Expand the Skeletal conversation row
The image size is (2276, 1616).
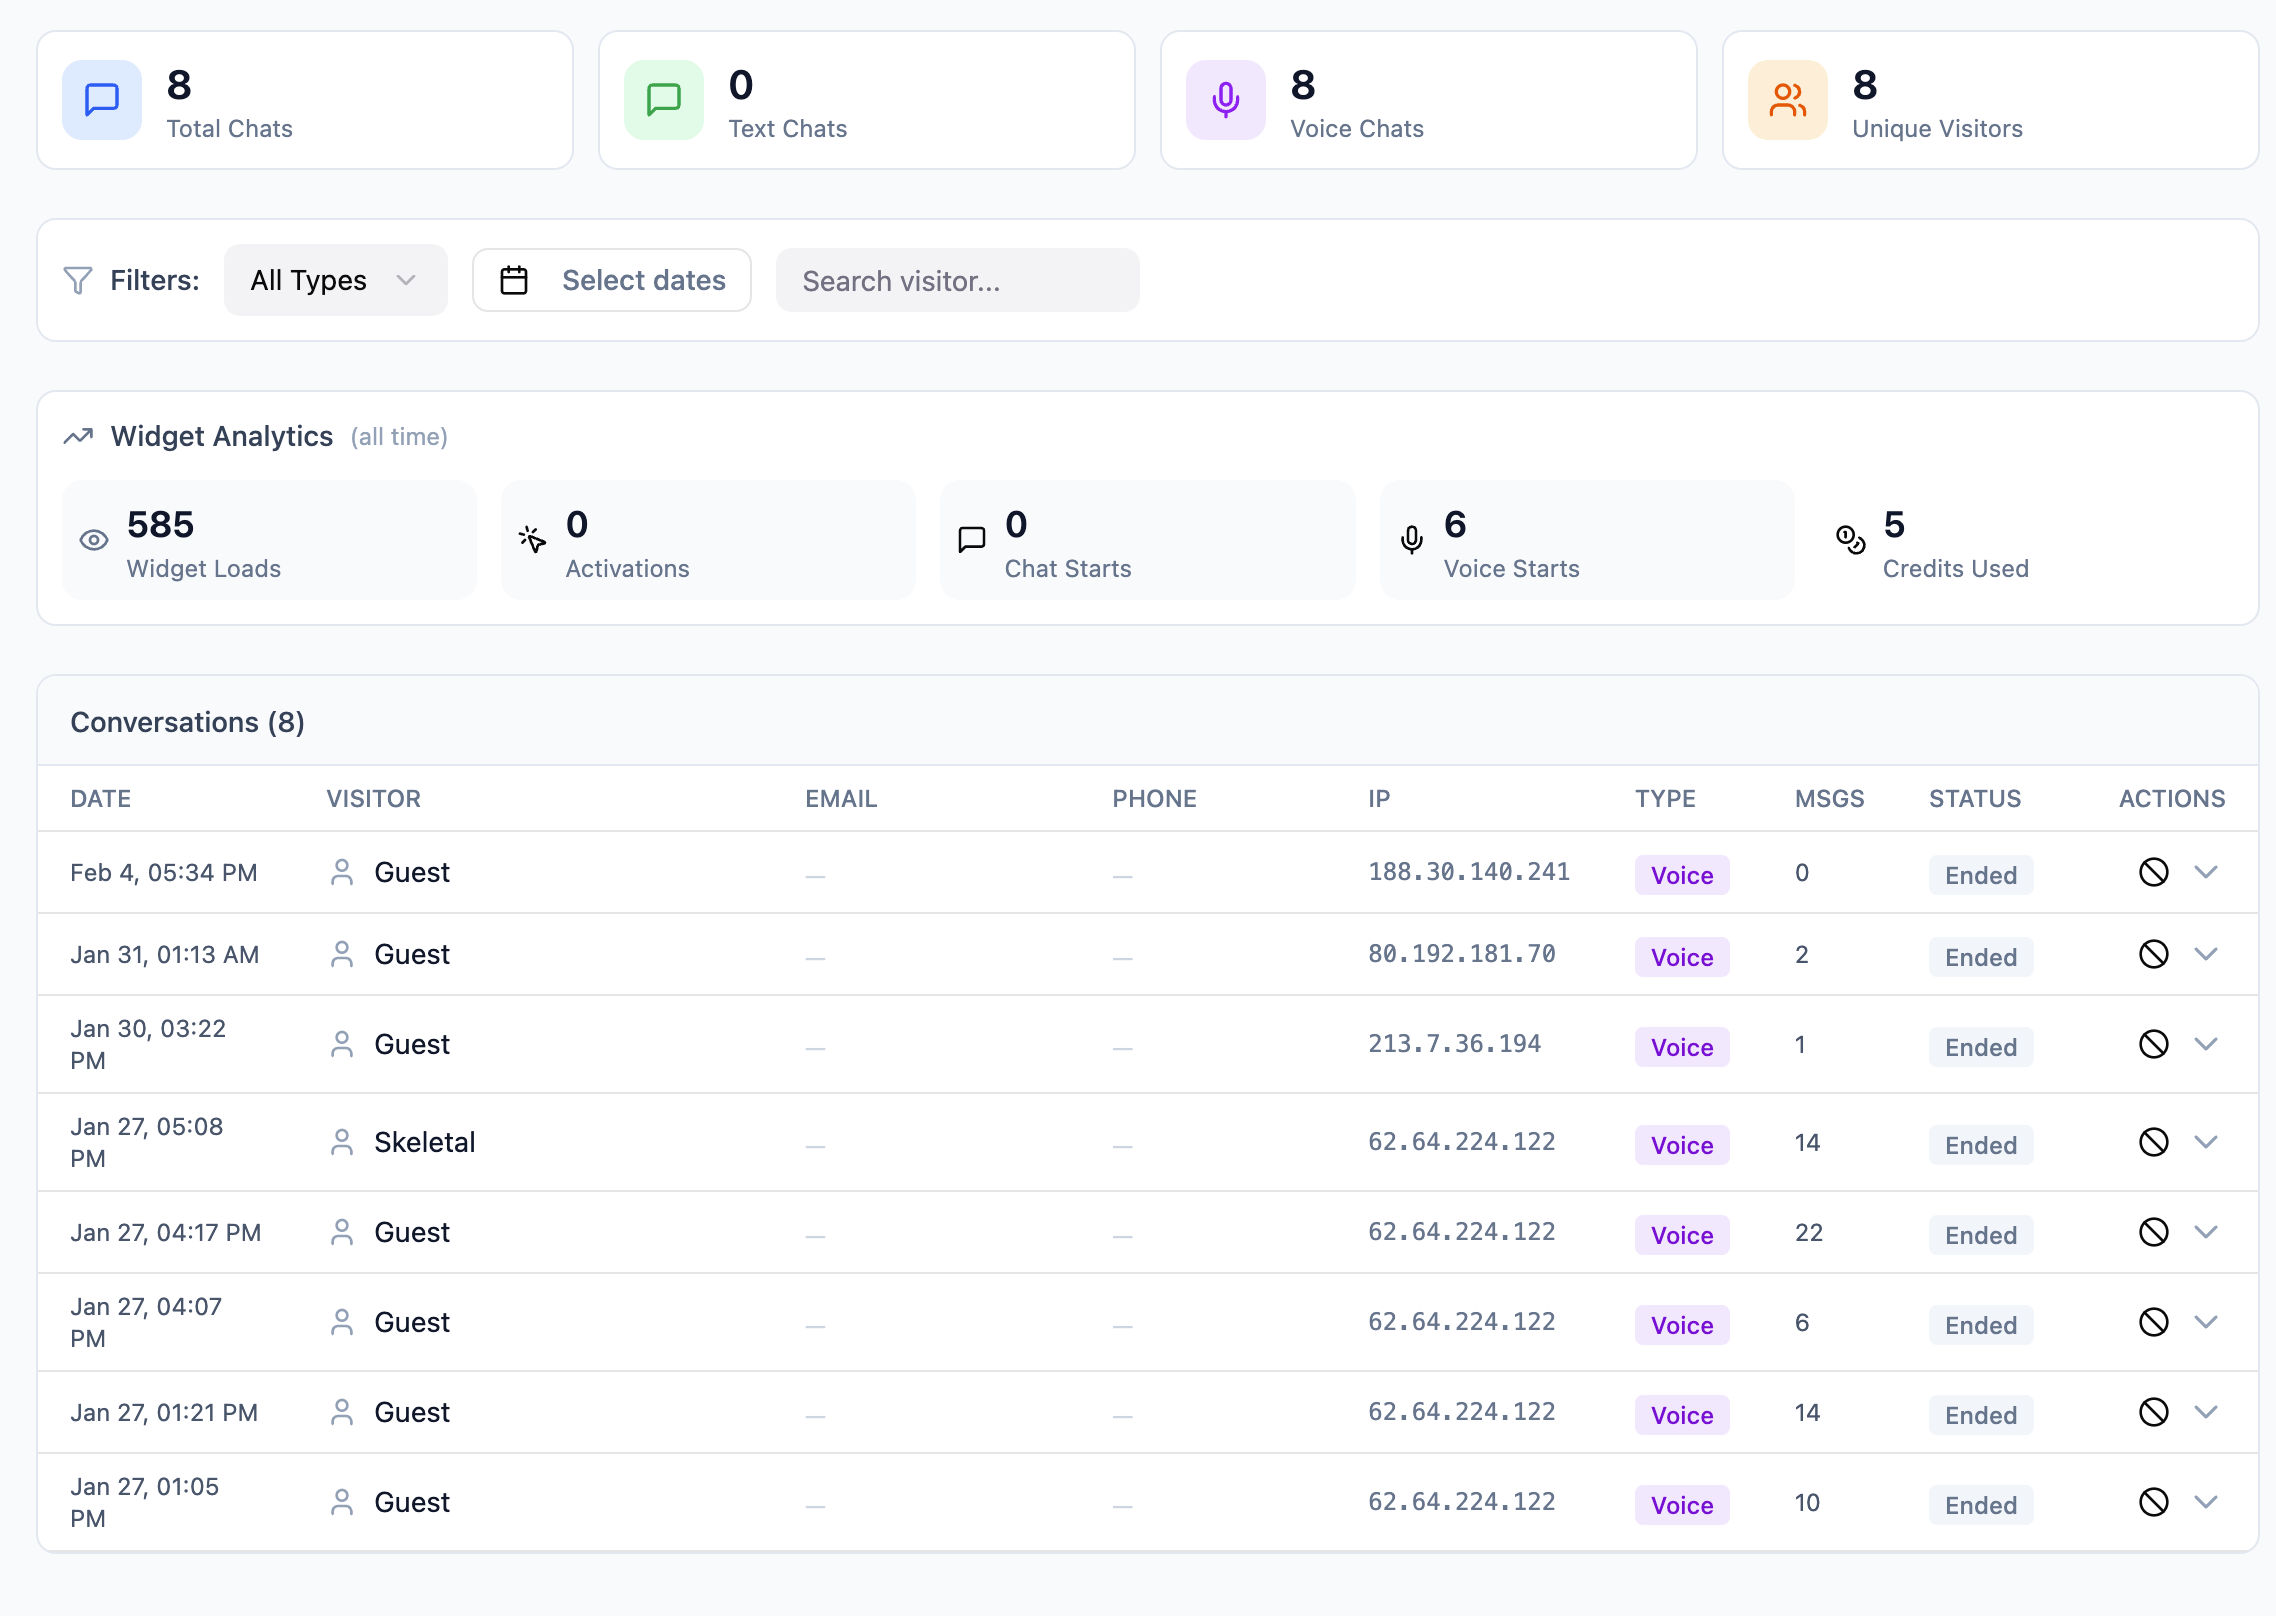2208,1141
